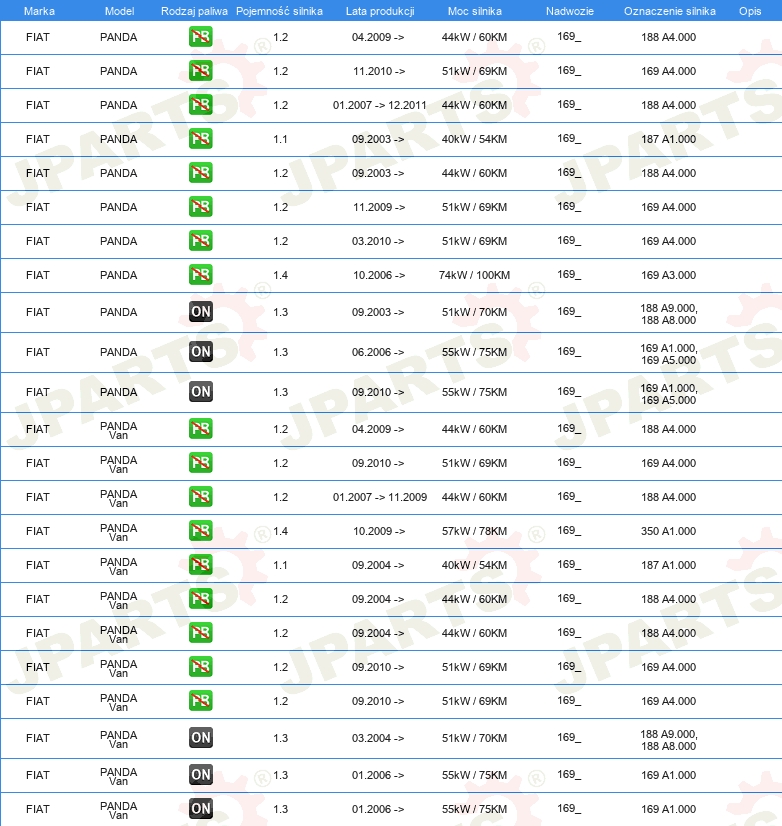Select the date range '01.2007 -> 12.2011'
Image resolution: width=782 pixels, height=826 pixels.
[379, 105]
